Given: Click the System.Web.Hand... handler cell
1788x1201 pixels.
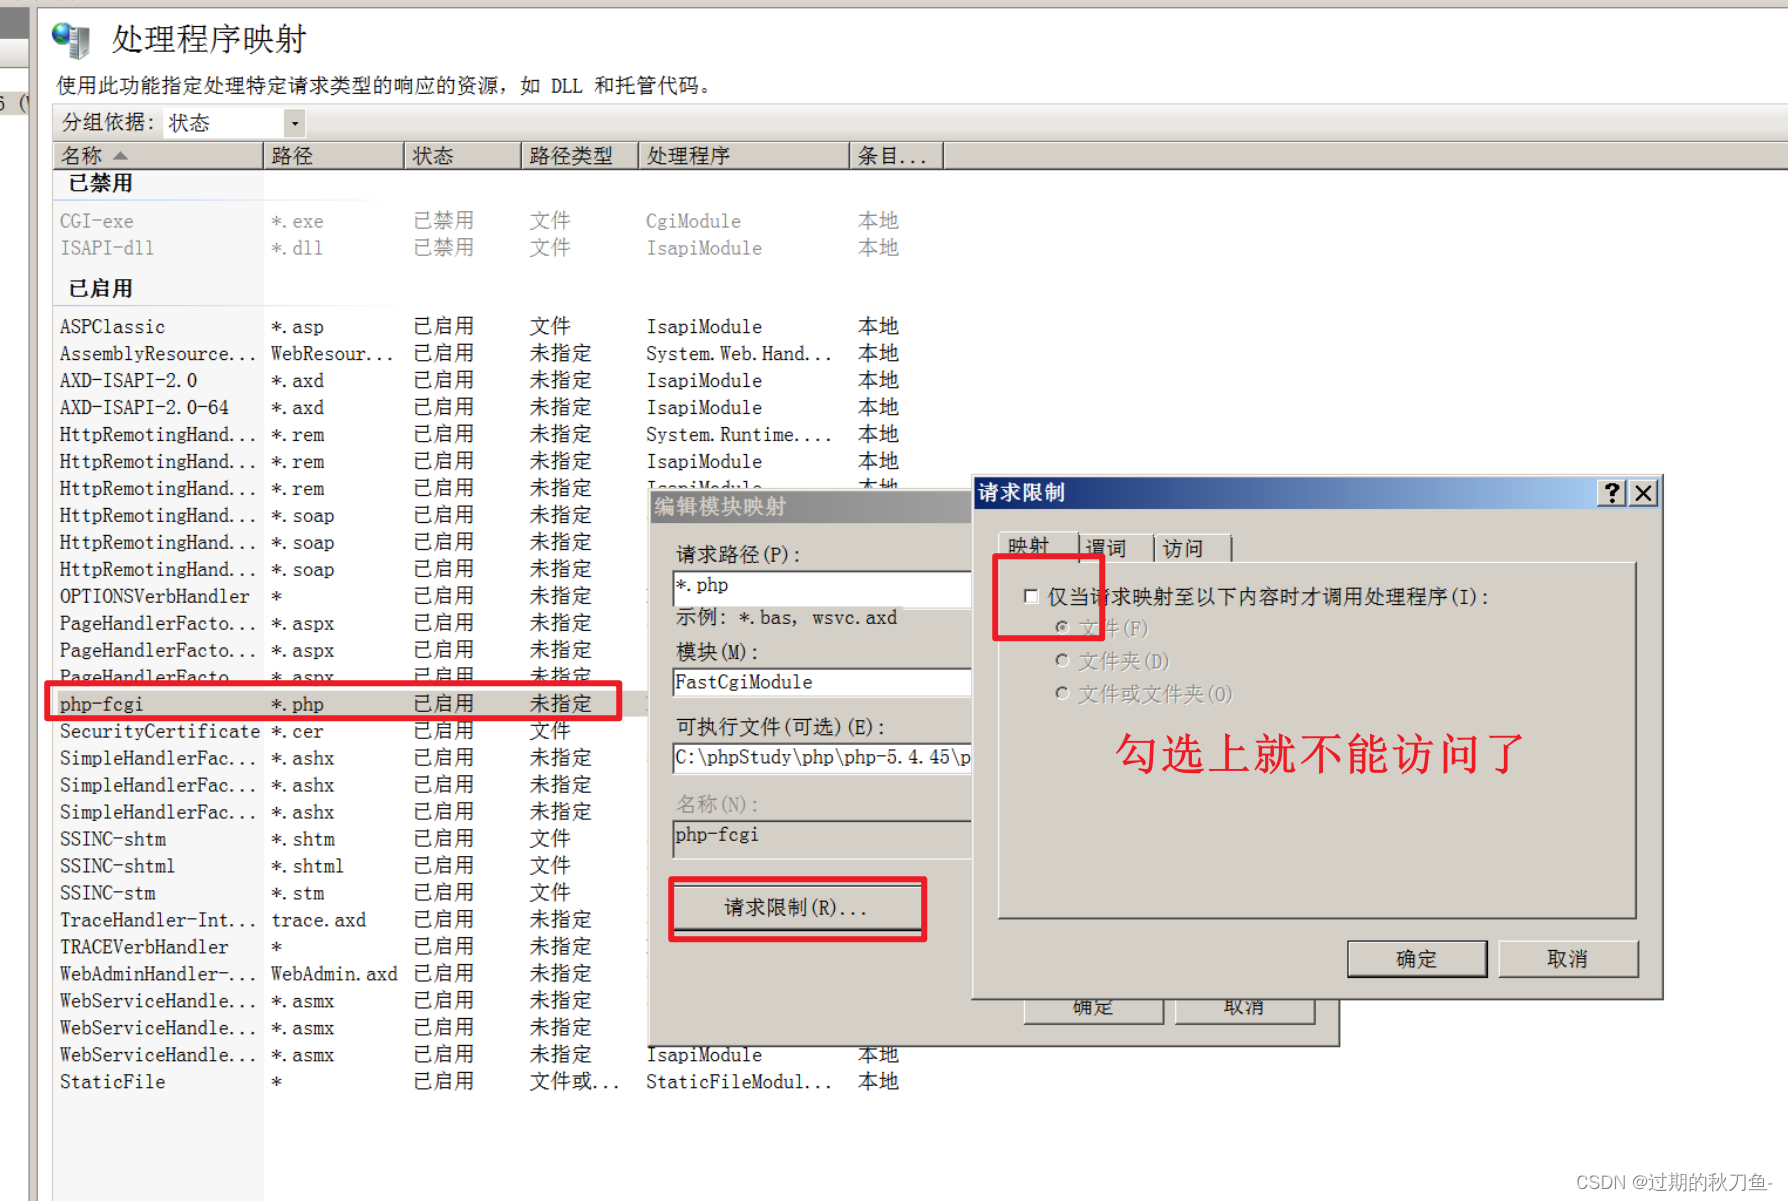Looking at the screenshot, I should point(738,354).
